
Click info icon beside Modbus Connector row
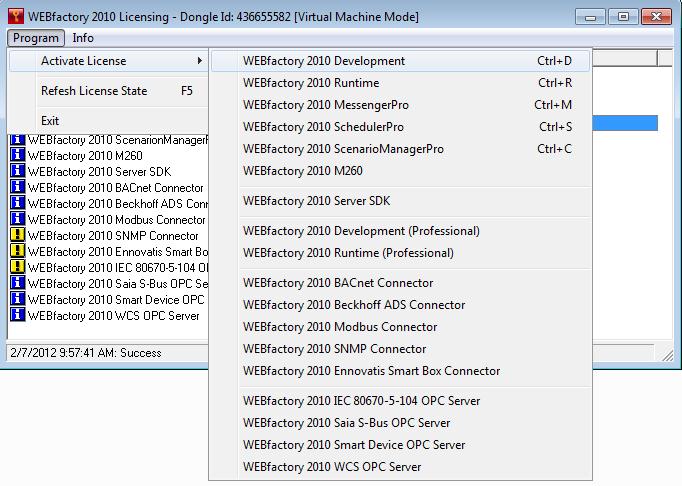pyautogui.click(x=17, y=219)
